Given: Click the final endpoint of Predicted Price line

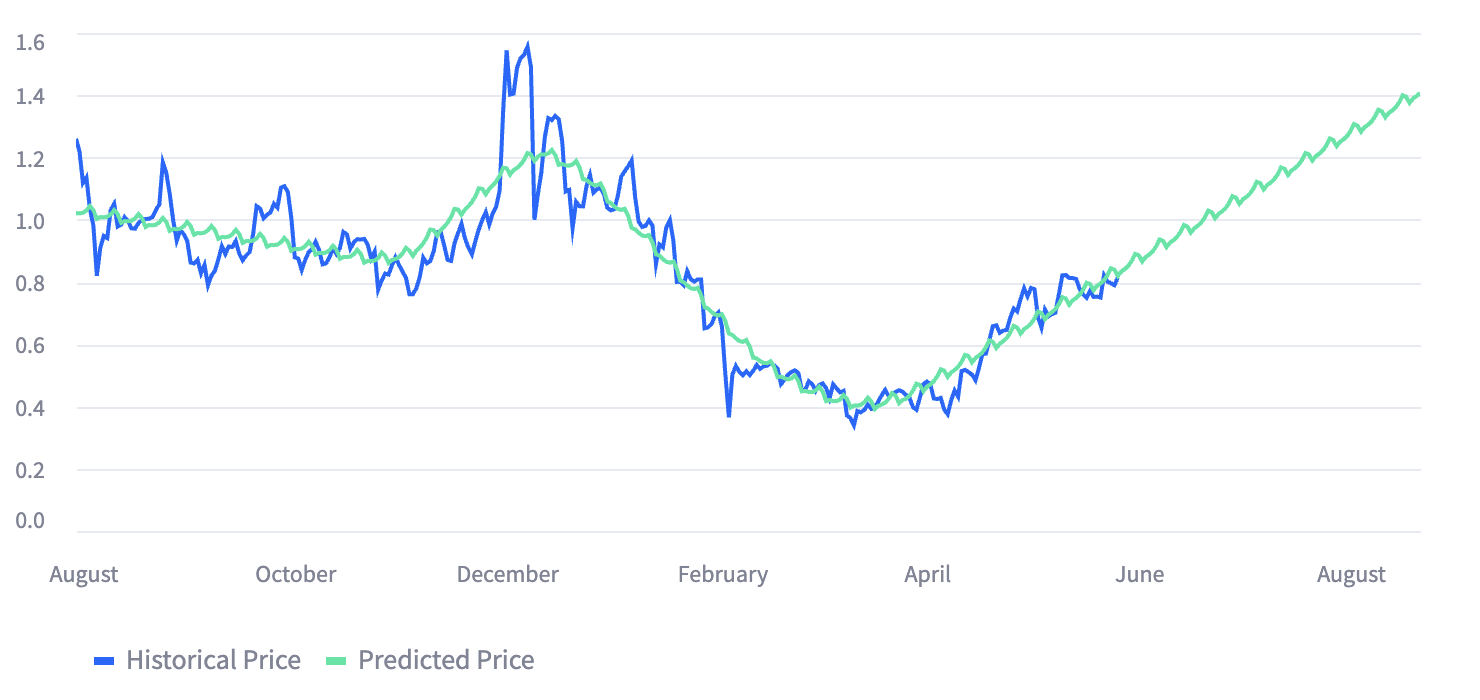Looking at the screenshot, I should pos(1419,94).
